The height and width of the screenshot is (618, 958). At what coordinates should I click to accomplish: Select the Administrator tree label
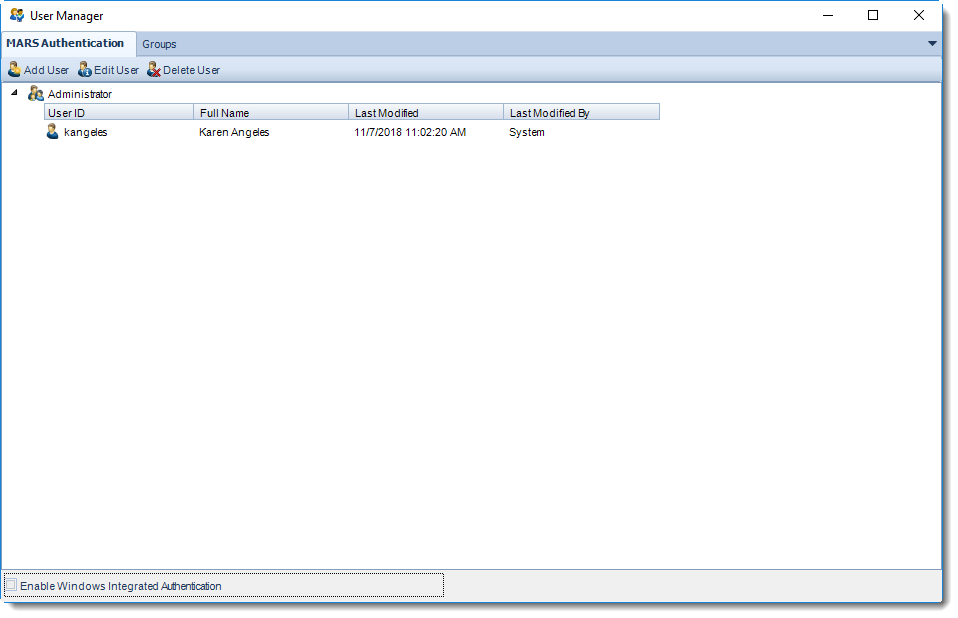tap(80, 94)
